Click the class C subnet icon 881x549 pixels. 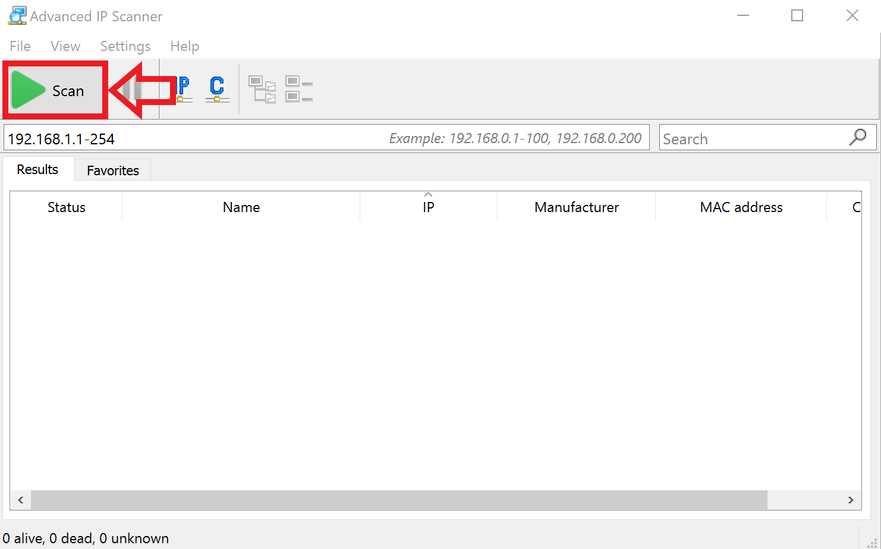[x=217, y=90]
